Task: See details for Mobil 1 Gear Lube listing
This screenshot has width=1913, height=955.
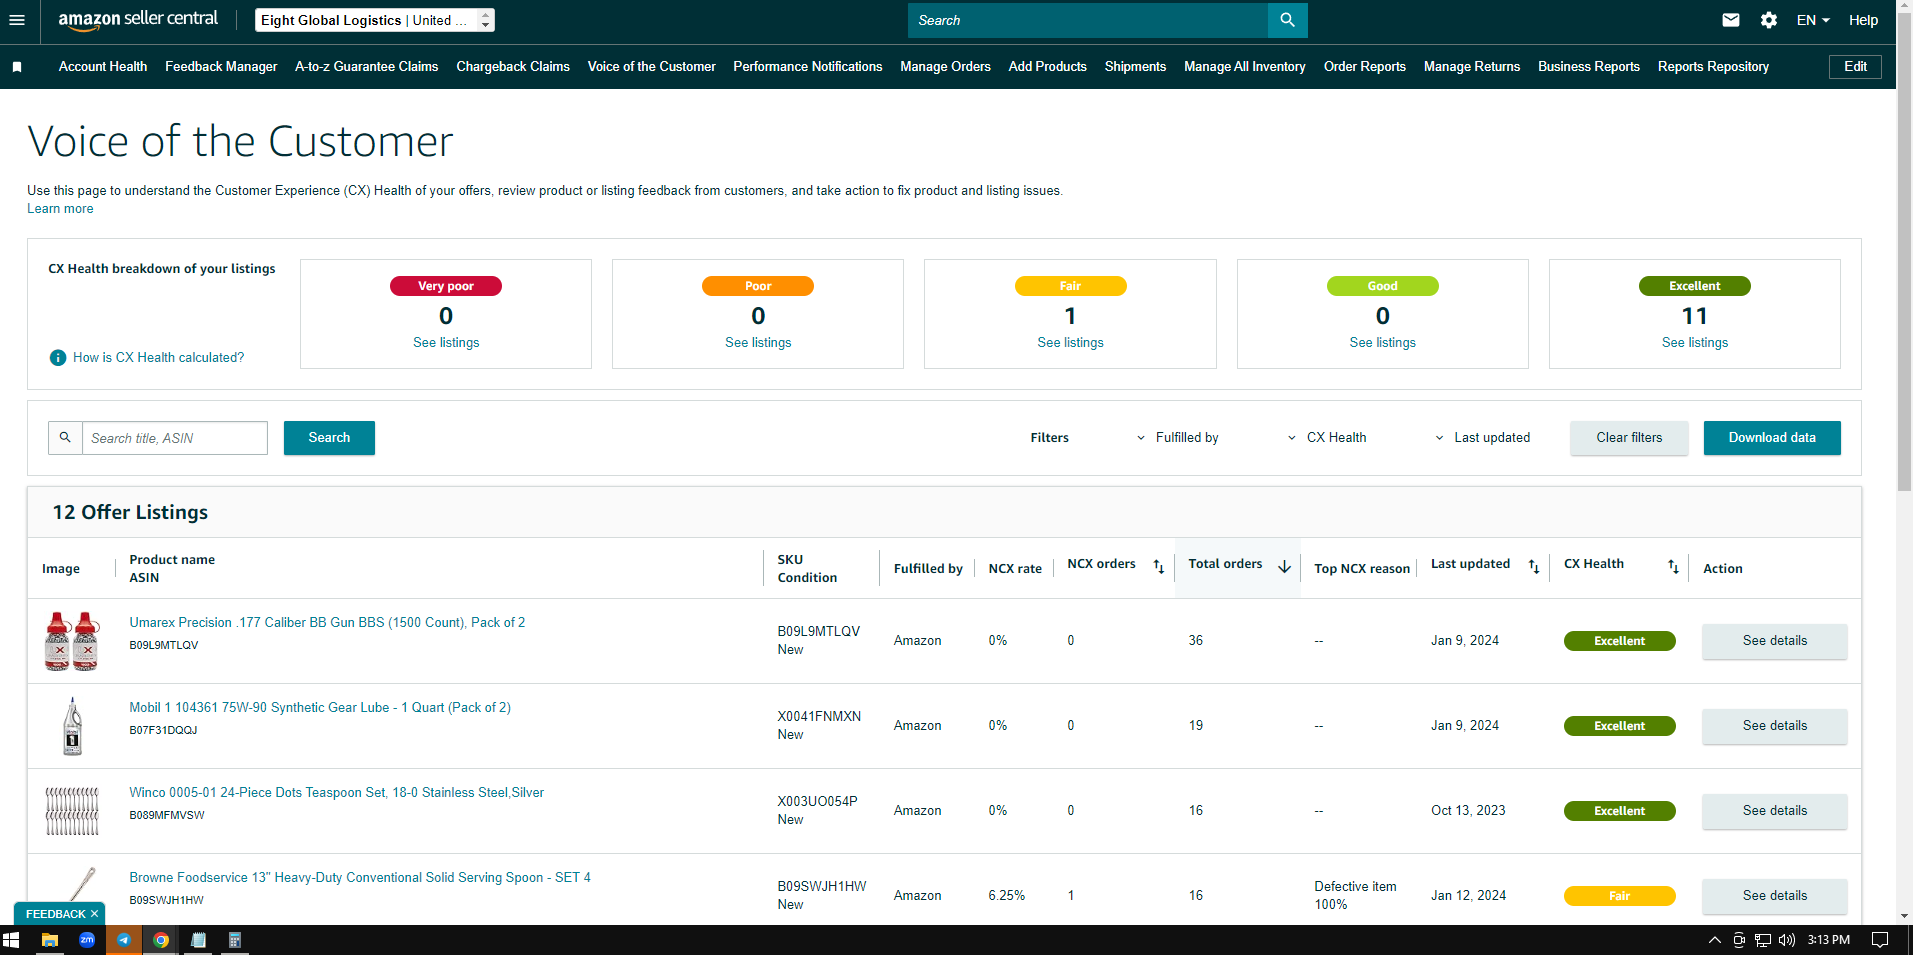Action: pos(1775,726)
